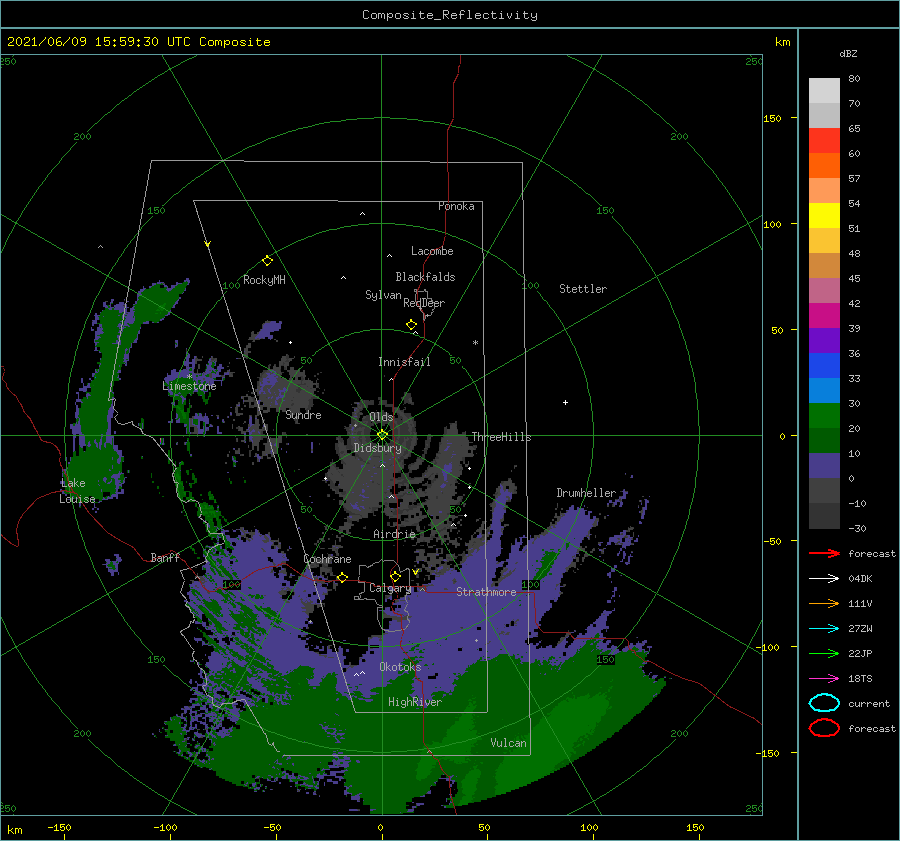Image resolution: width=900 pixels, height=841 pixels.
Task: Click the yellow diamond marker near RockyMH
Action: [x=267, y=261]
